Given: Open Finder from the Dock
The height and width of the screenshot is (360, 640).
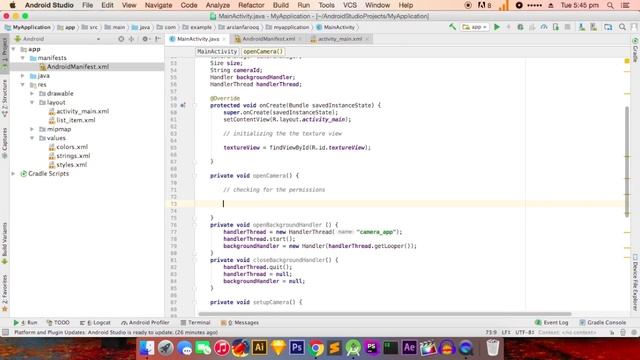Looking at the screenshot, I should tap(147, 348).
